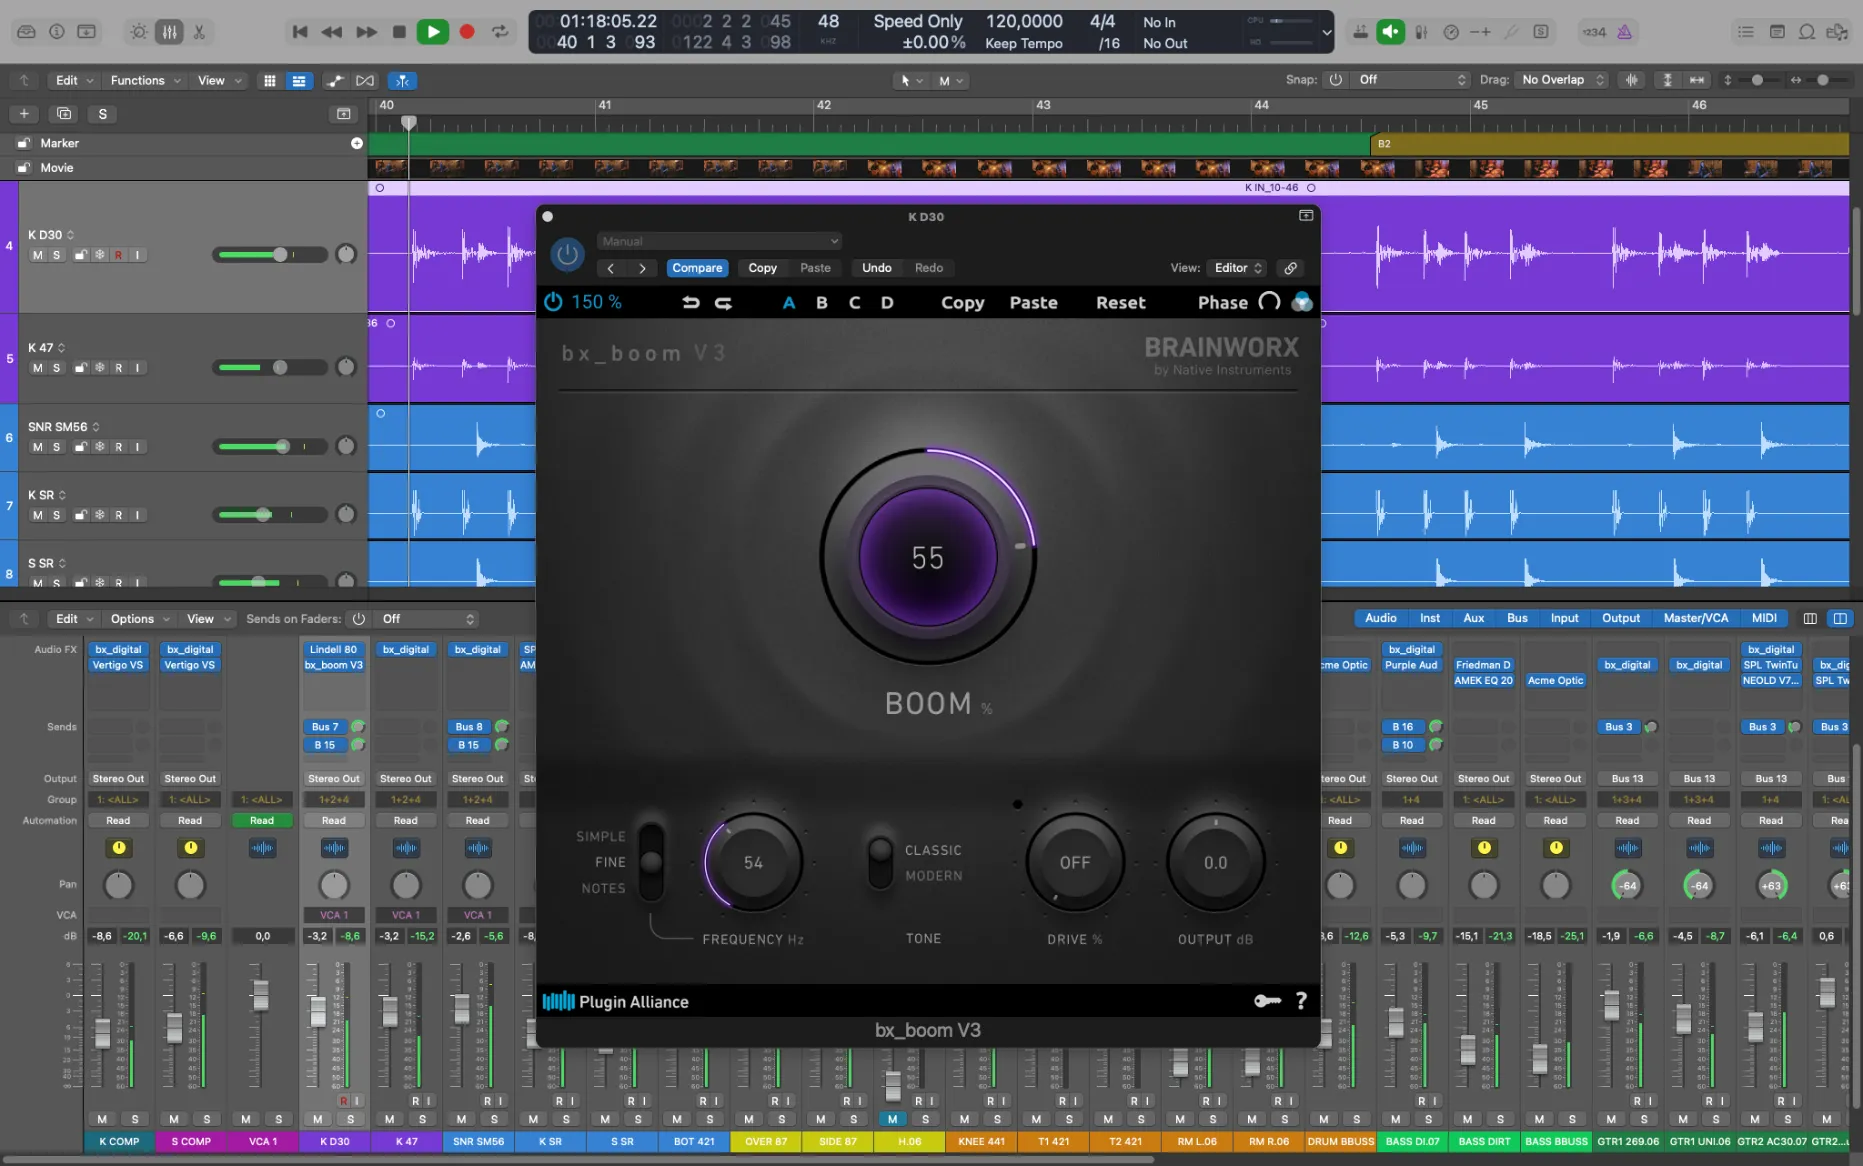Viewport: 1863px width, 1166px height.
Task: Toggle the count-in 1234 icon
Action: 1594,32
